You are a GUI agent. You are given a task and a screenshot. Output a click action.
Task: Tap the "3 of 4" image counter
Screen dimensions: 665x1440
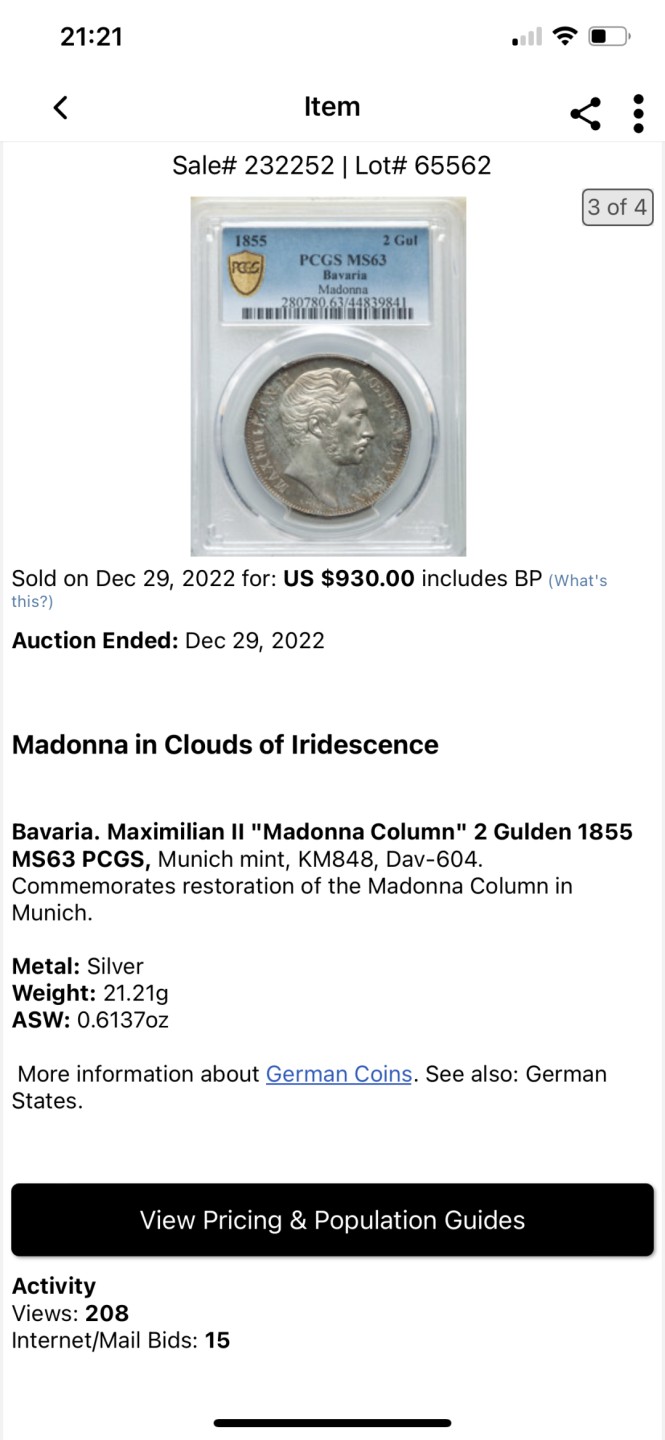[617, 207]
